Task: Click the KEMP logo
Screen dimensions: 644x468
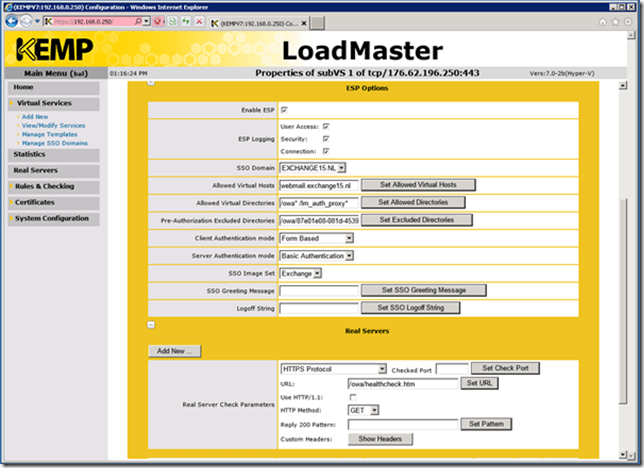Action: [55, 50]
